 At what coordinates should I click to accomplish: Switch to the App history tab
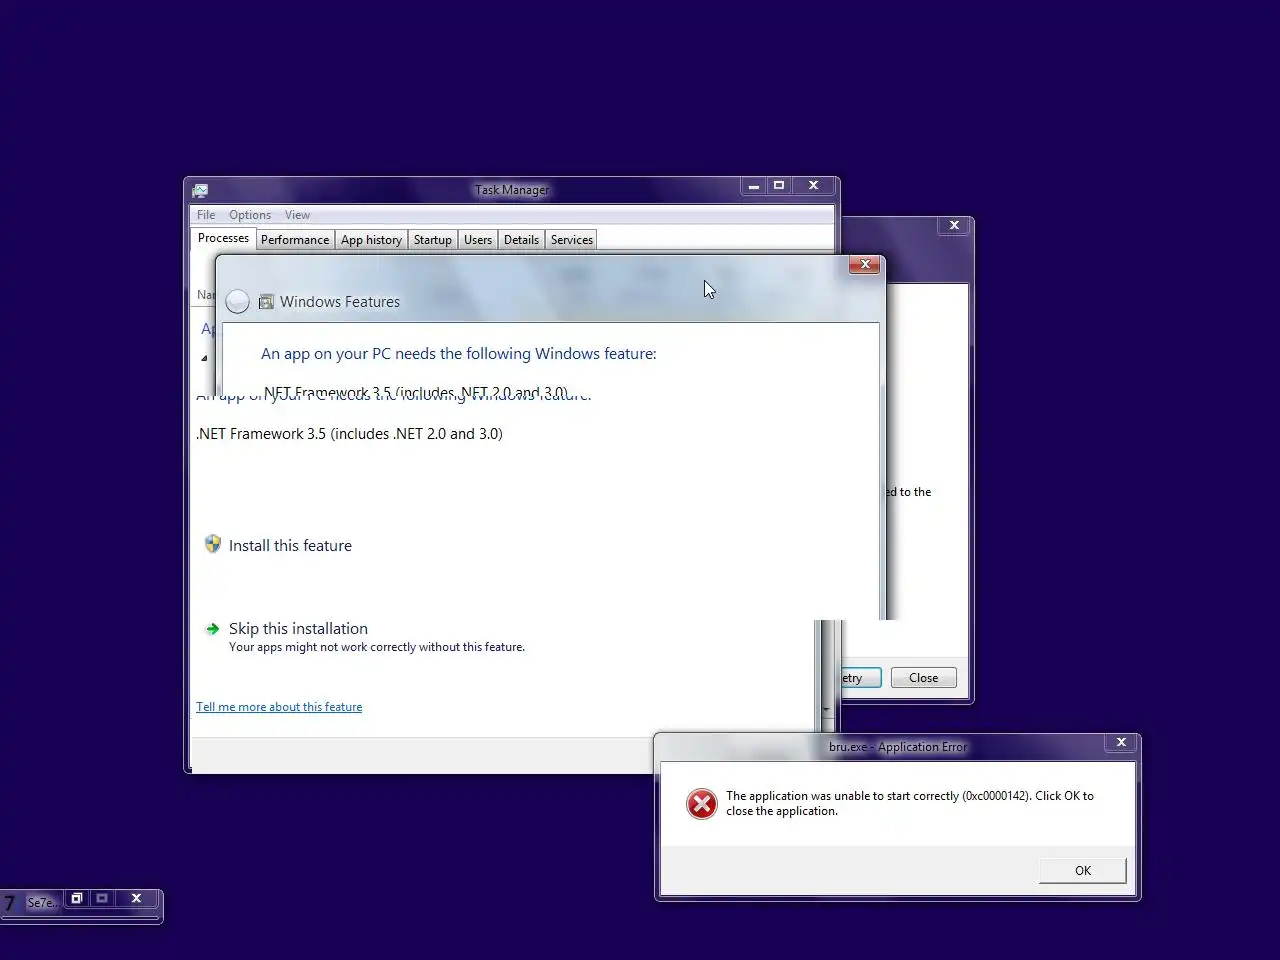point(371,240)
